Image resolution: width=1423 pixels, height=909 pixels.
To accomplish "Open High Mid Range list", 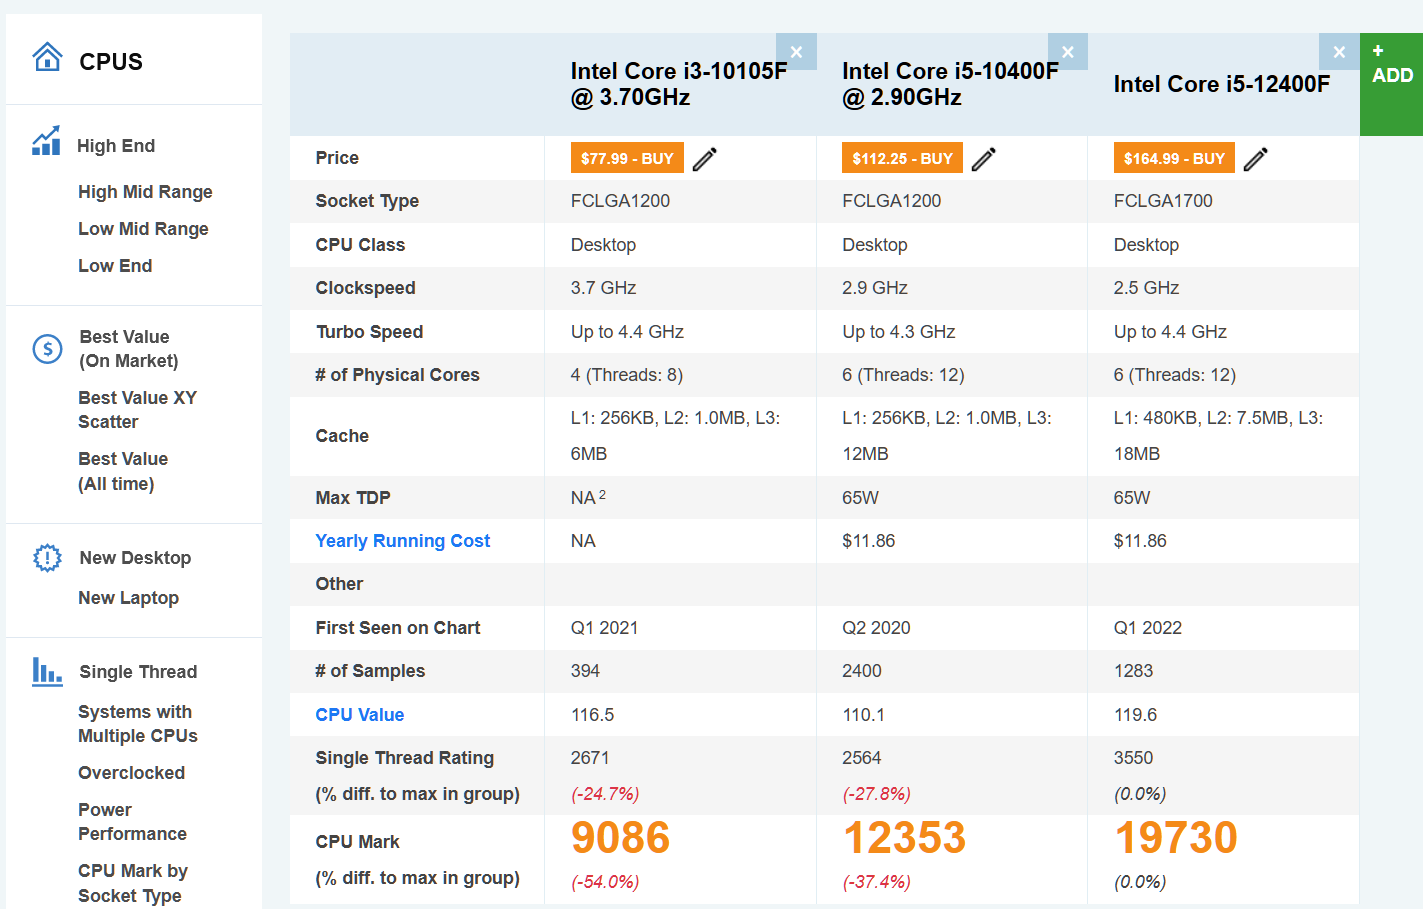I will click(x=145, y=192).
